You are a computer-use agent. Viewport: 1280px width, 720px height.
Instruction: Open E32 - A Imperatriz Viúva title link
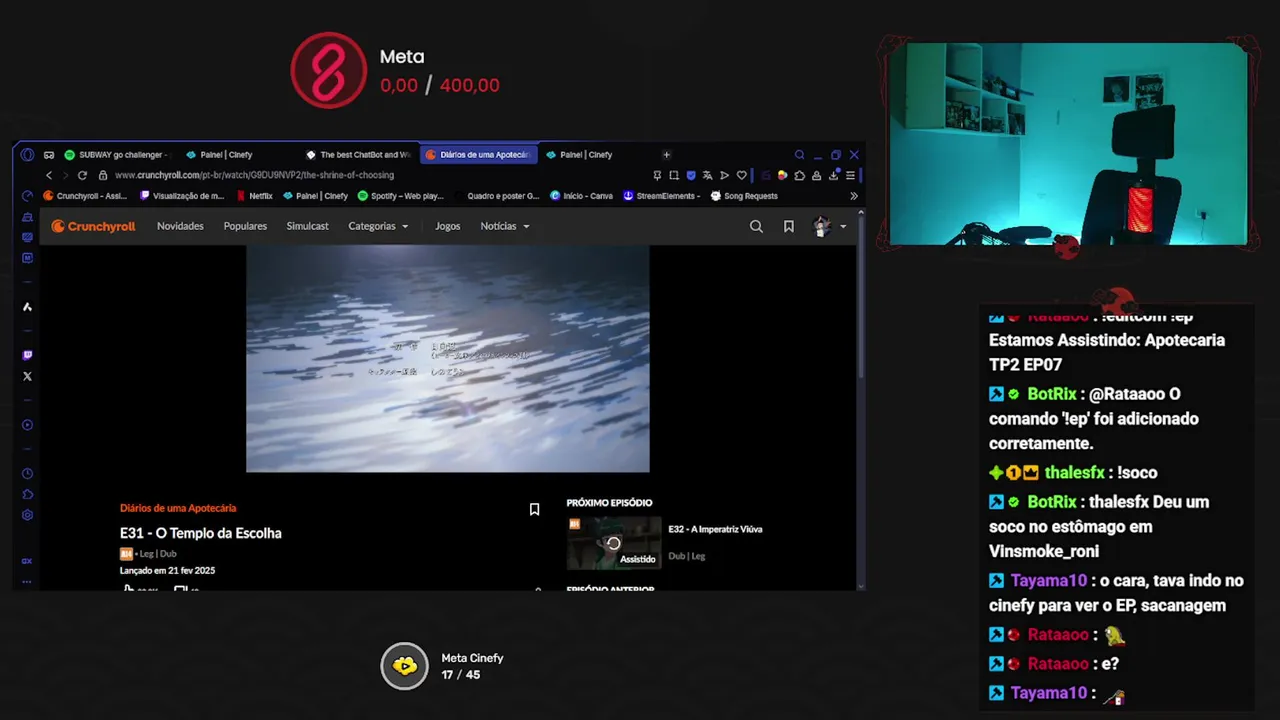pos(715,529)
